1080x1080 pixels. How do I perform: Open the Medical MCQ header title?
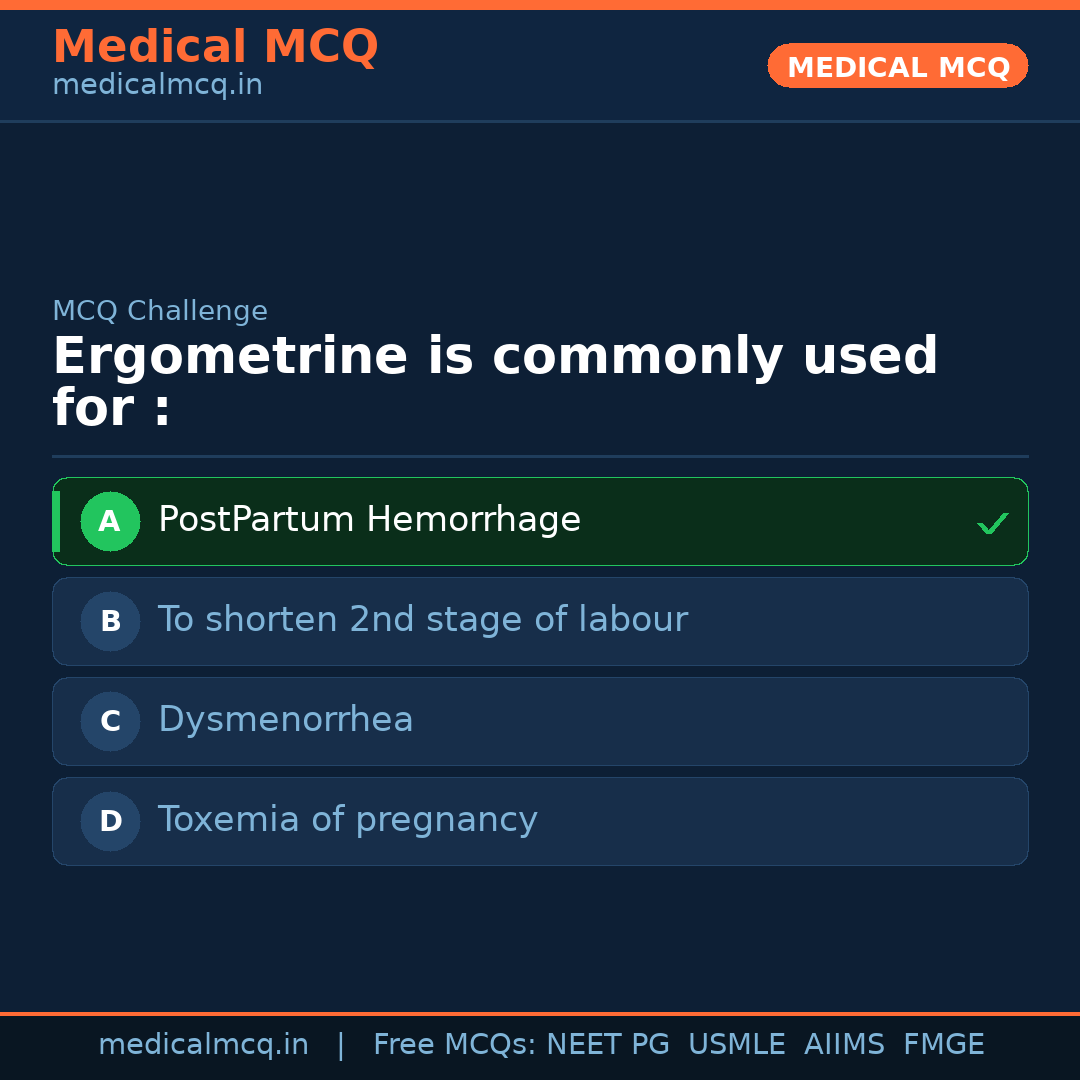(x=215, y=47)
